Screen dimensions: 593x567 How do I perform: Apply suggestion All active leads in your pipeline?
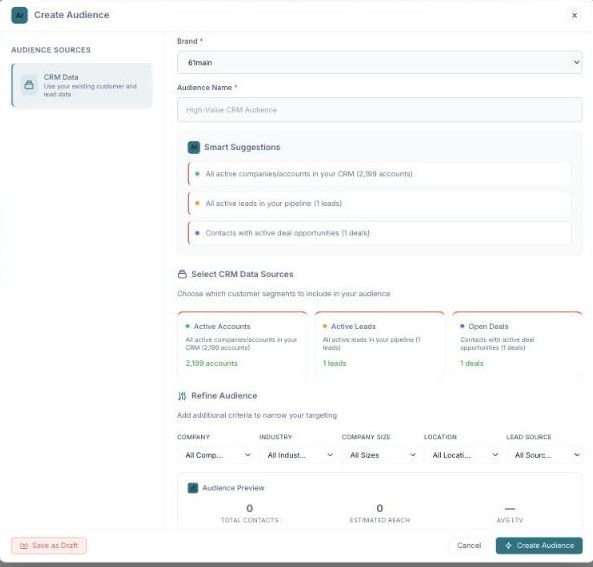point(379,203)
